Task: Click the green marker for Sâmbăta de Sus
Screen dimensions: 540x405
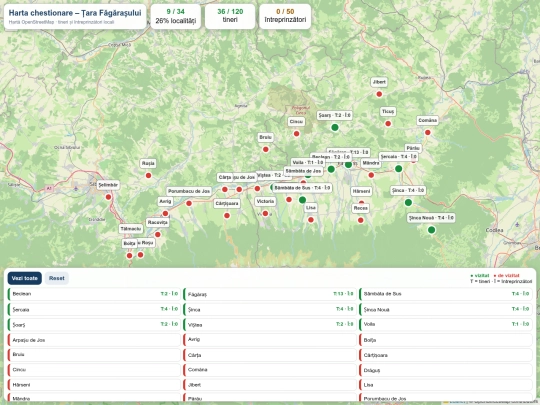Action: coord(302,200)
